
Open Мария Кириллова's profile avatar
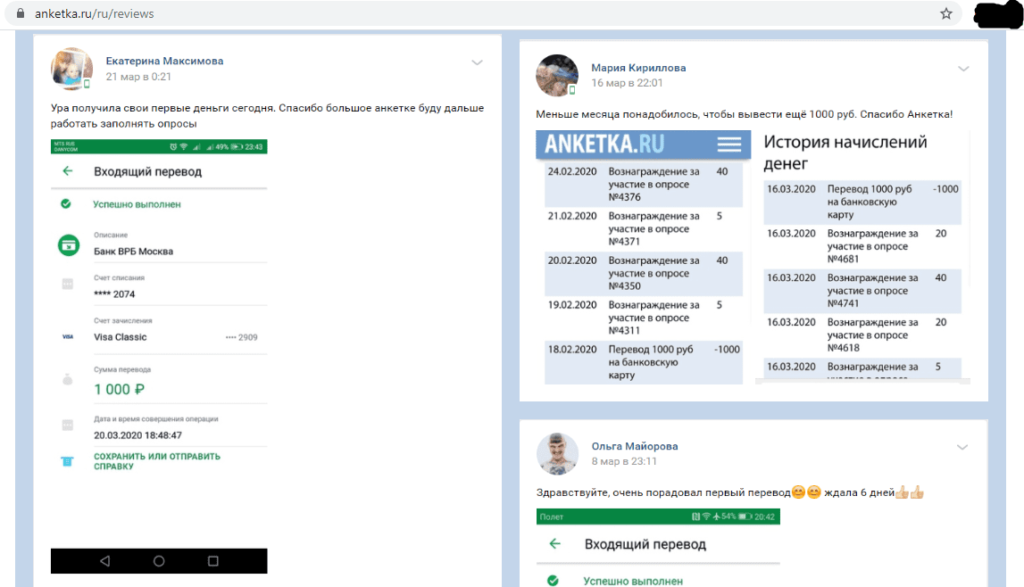[x=557, y=75]
